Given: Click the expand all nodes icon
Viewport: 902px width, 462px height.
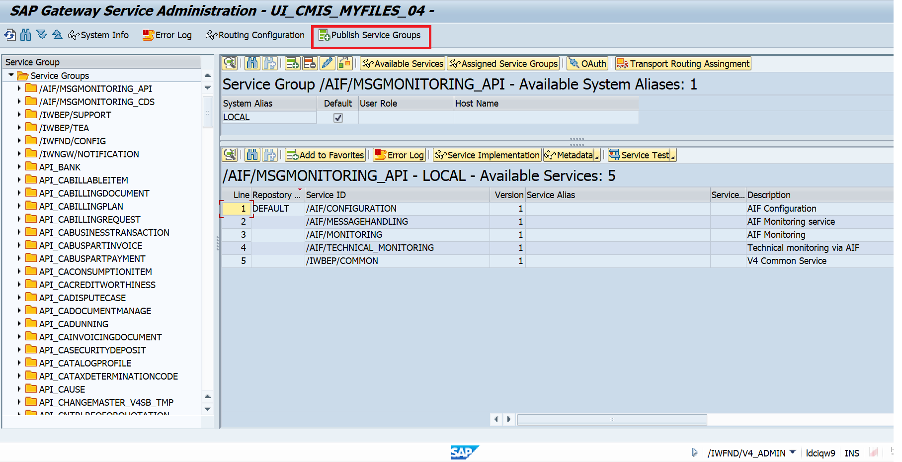Looking at the screenshot, I should [41, 35].
